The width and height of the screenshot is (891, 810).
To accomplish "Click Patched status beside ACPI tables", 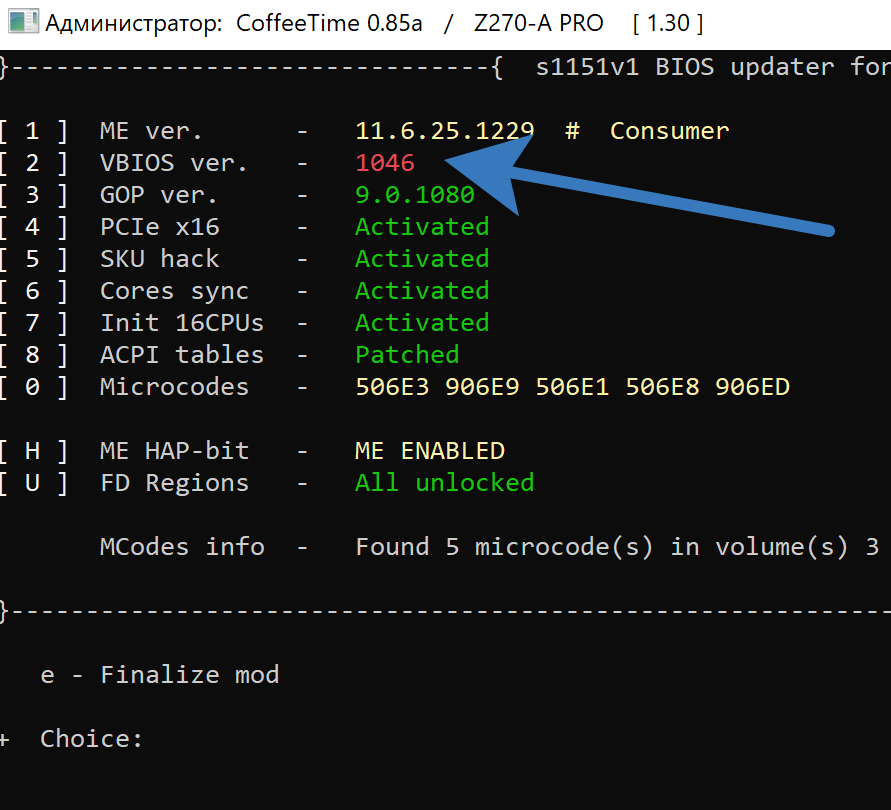I will click(407, 355).
